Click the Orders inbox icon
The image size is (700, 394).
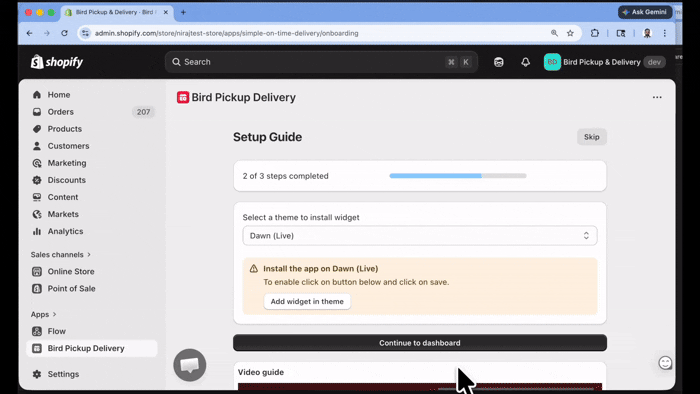37,112
